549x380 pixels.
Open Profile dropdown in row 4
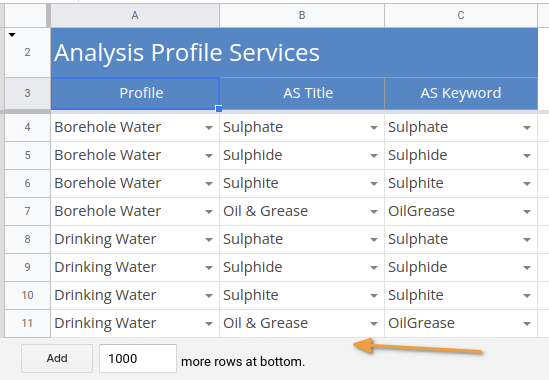[x=209, y=128]
